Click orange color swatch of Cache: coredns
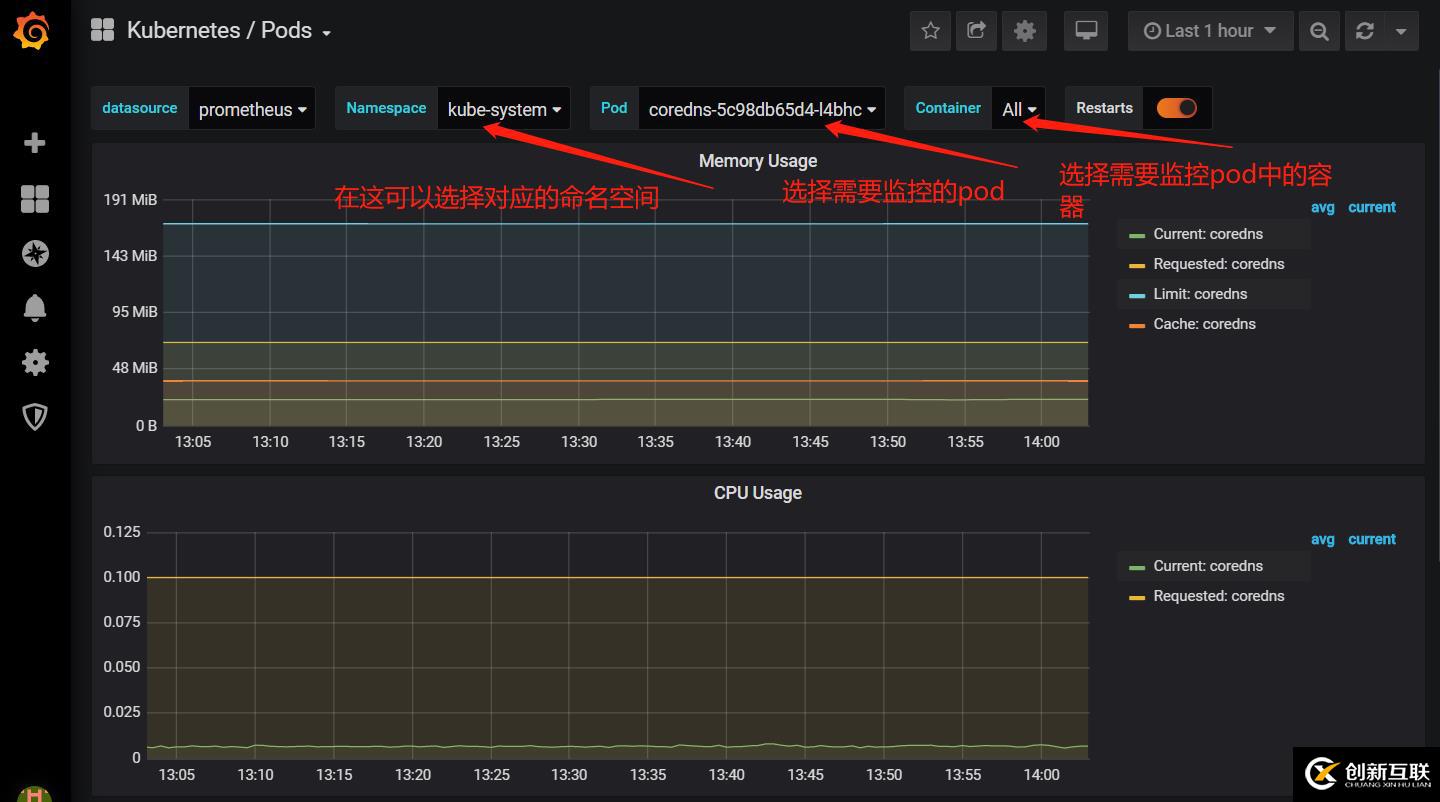The image size is (1440, 802). pyautogui.click(x=1136, y=325)
